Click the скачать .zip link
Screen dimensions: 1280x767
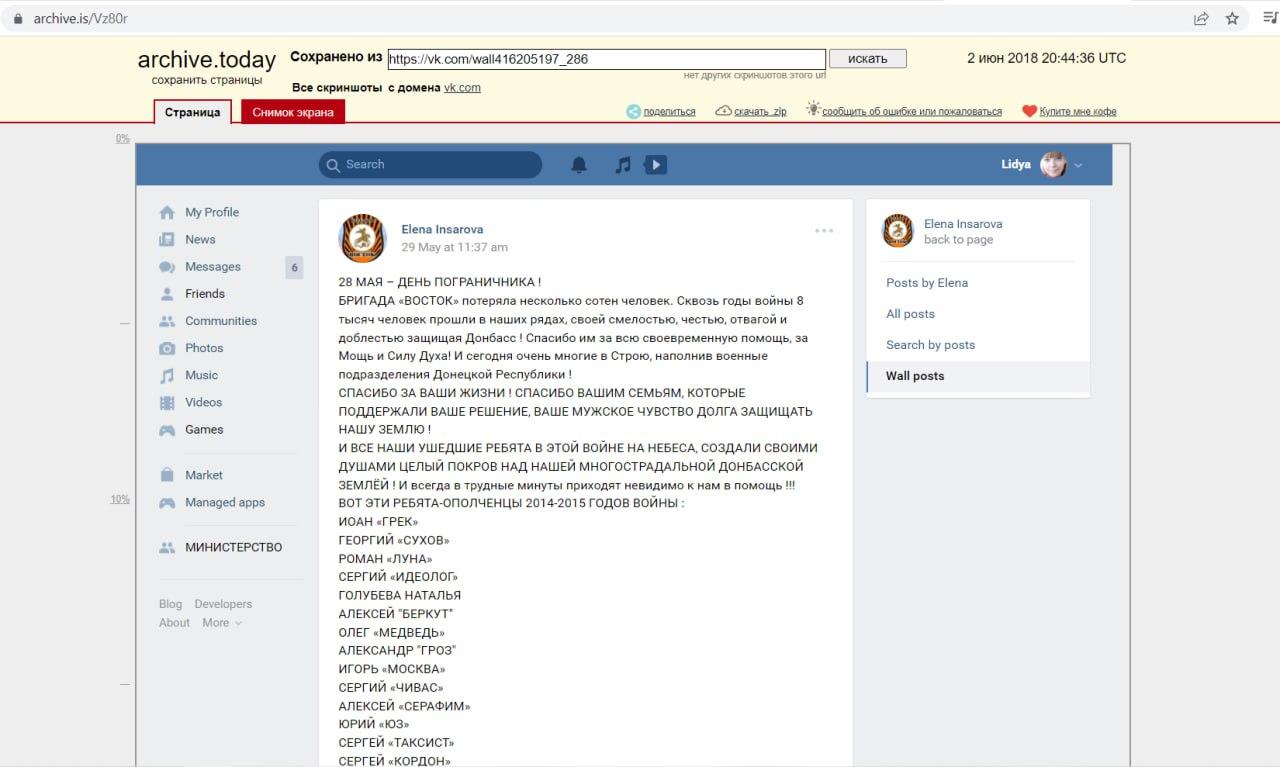tap(761, 112)
